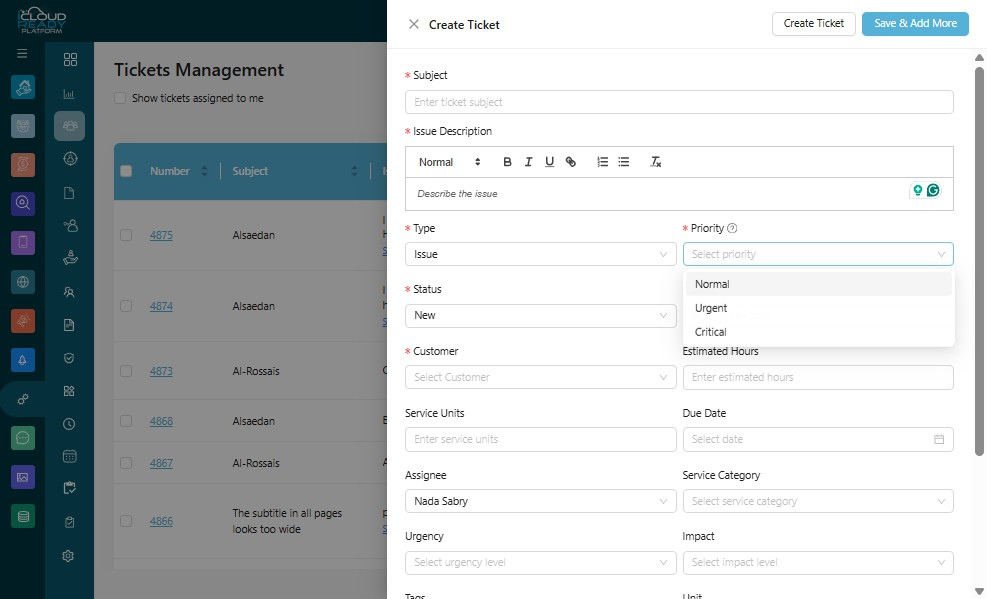Open the Impact level dropdown
This screenshot has height=599, width=987.
coord(818,562)
